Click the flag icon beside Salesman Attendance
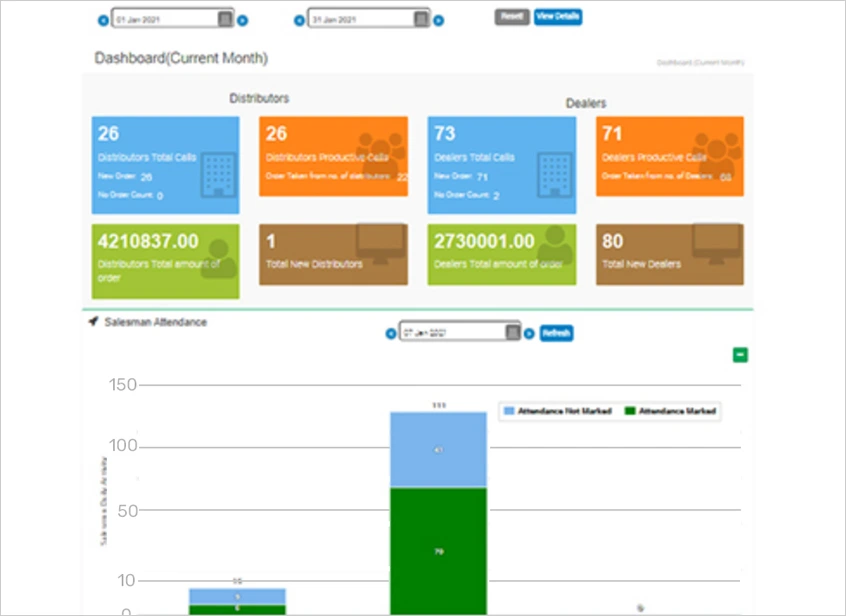The width and height of the screenshot is (846, 616). [91, 321]
